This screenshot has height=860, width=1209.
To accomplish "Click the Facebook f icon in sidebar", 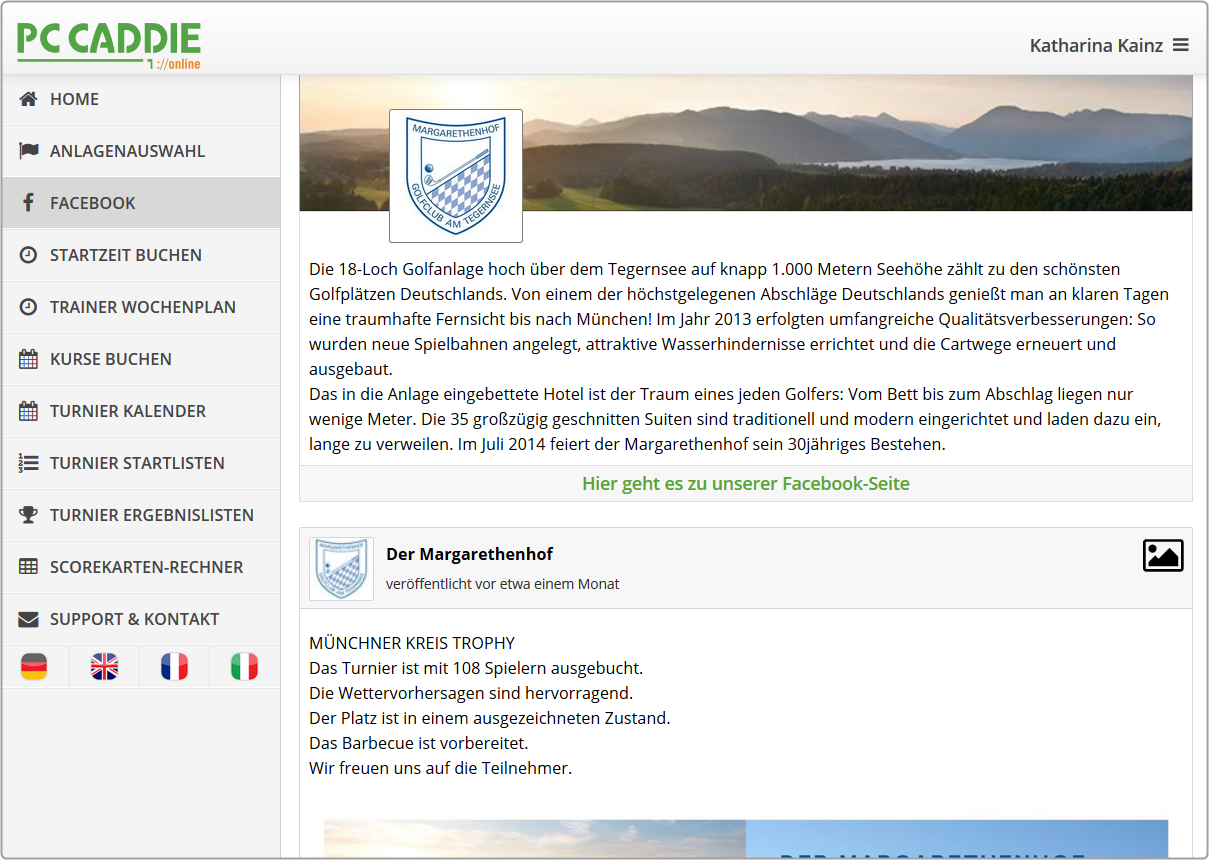I will point(28,203).
